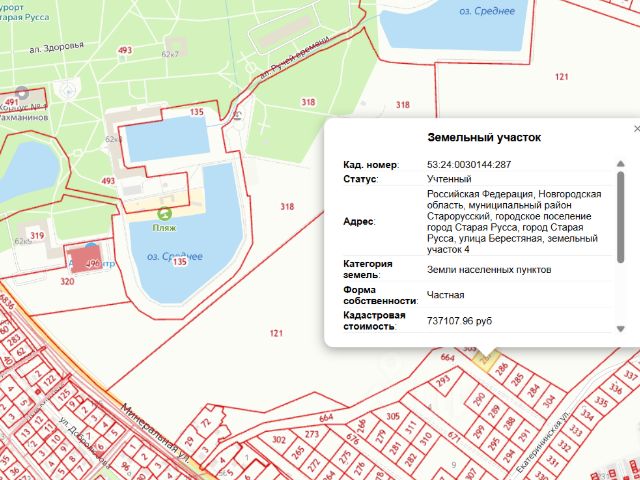Select parcel 279 on the map
The width and height of the screenshot is (640, 480).
click(x=382, y=437)
